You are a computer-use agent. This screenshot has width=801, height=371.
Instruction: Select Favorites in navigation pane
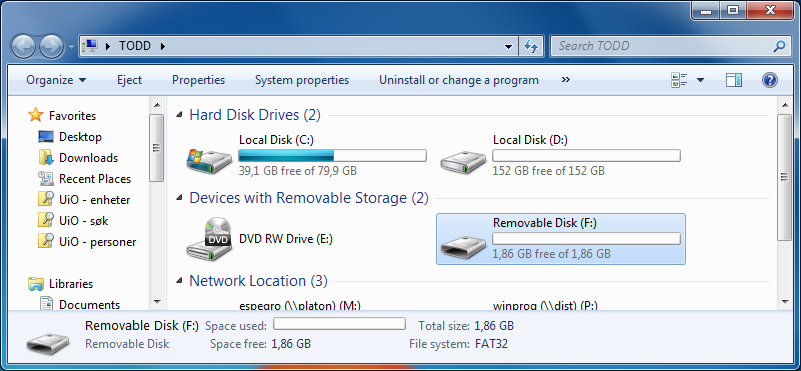tap(72, 116)
